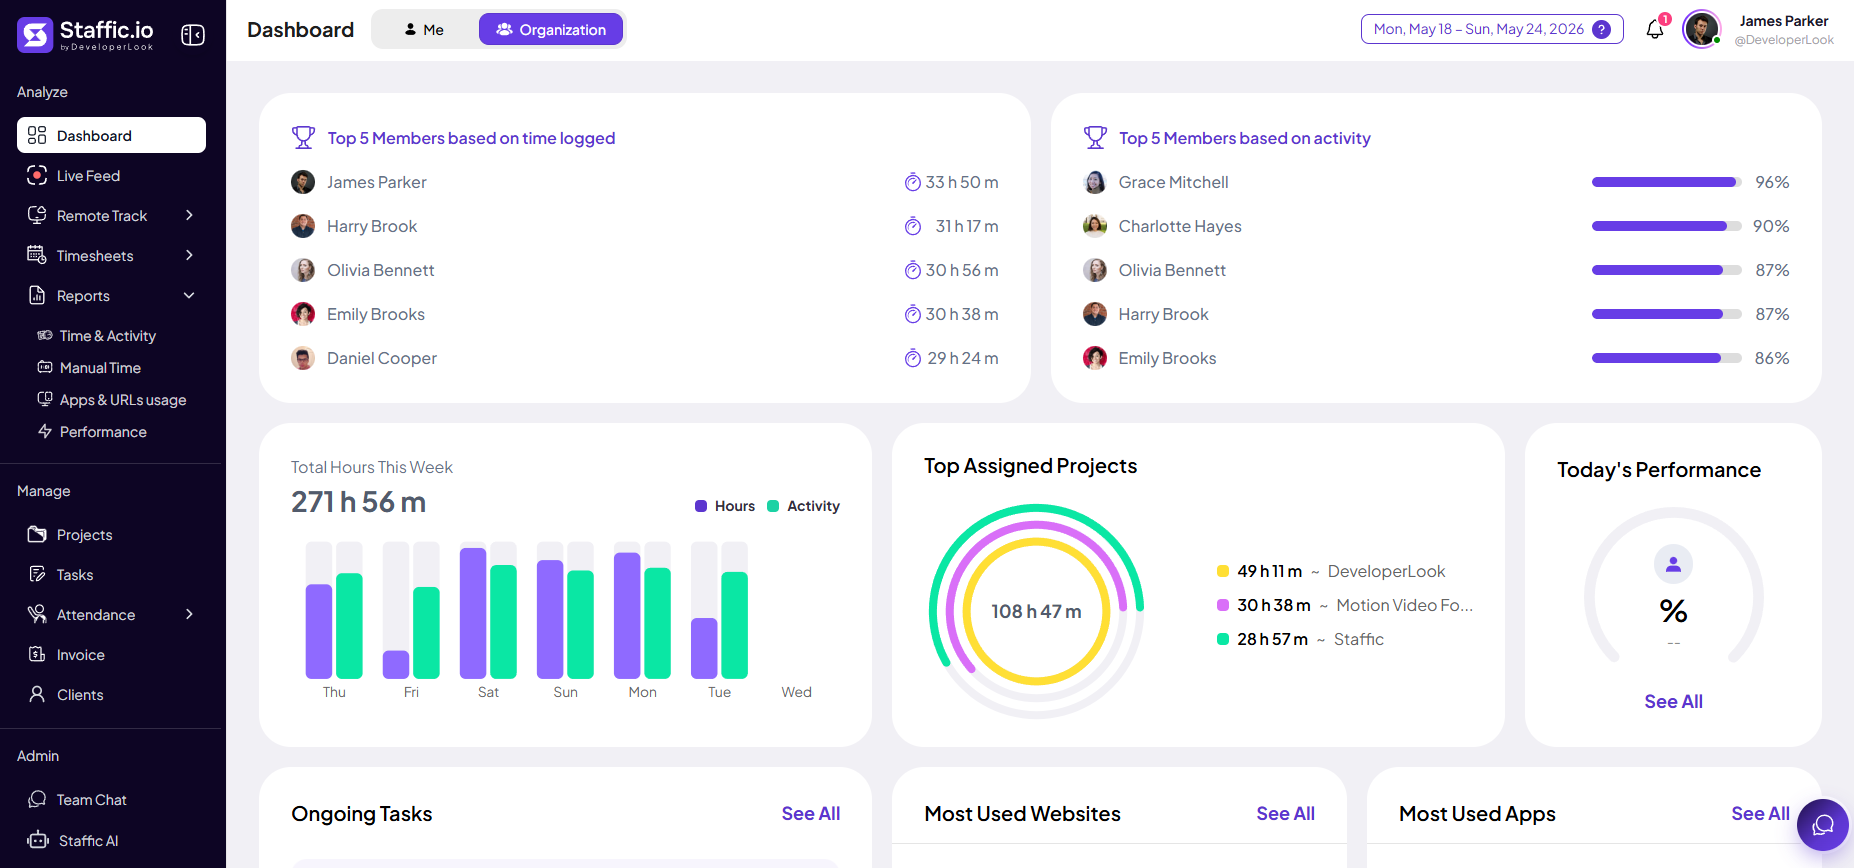This screenshot has height=868, width=1854.
Task: Collapse the Reports submenu chevron
Action: click(189, 295)
